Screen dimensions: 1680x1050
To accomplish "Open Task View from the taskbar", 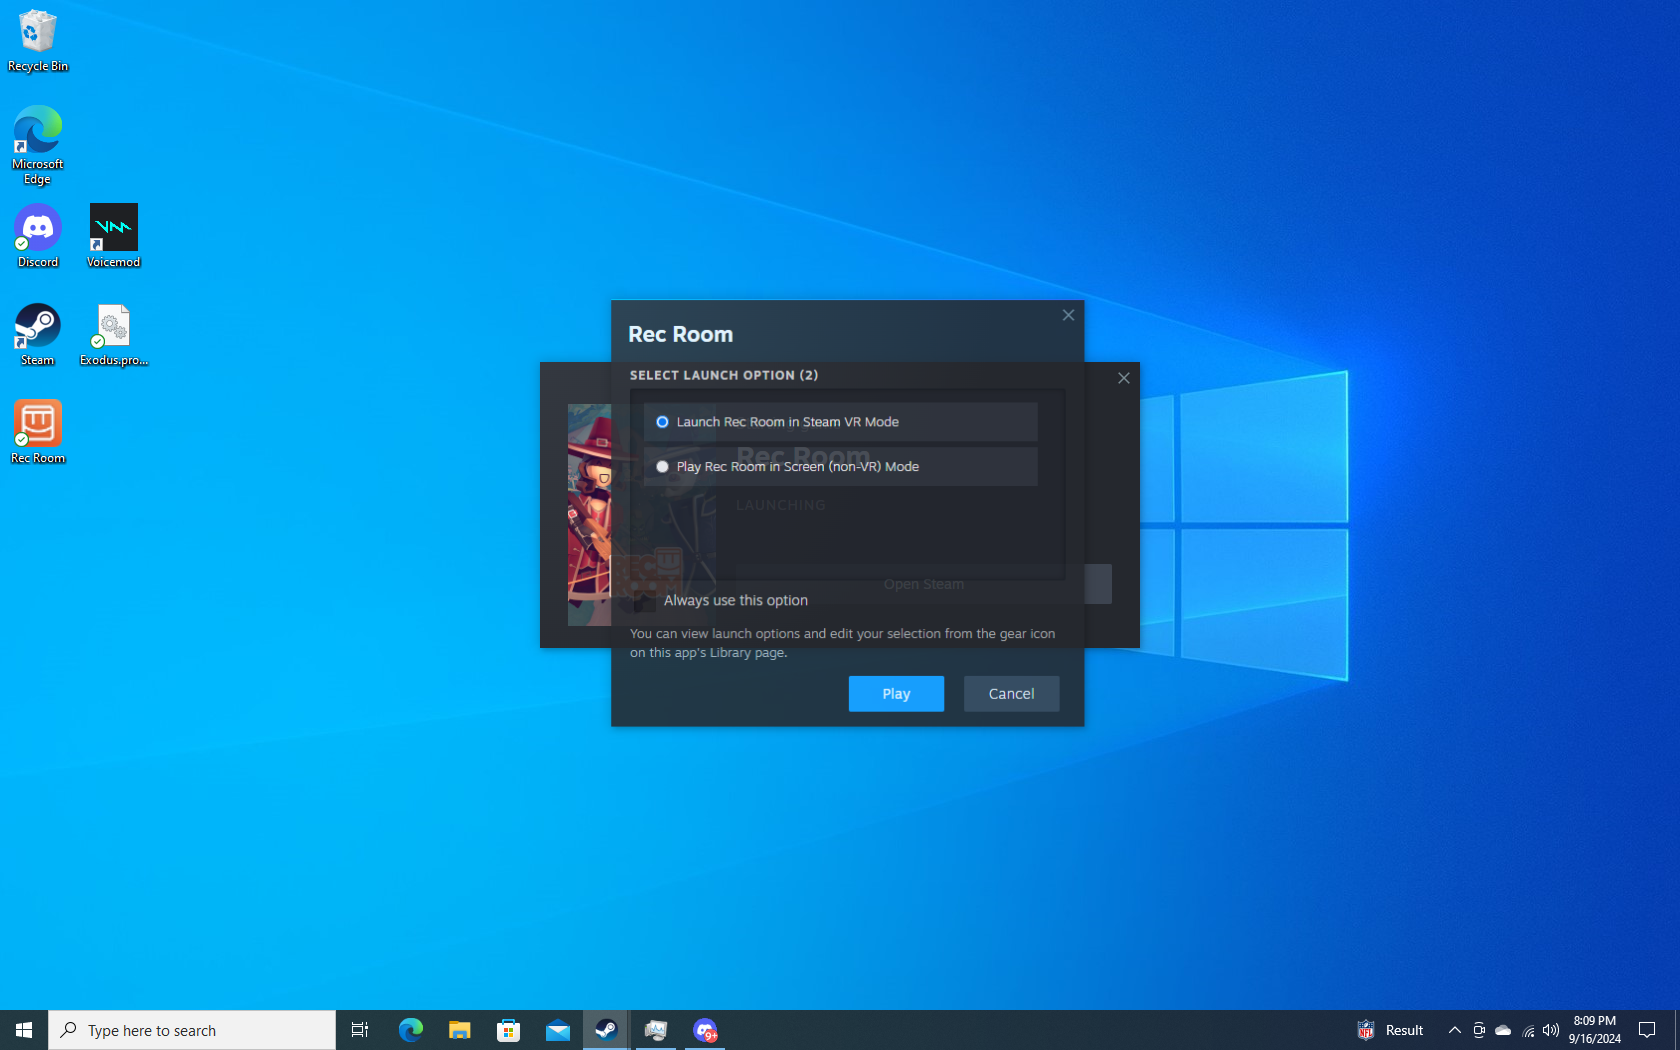I will (x=360, y=1030).
